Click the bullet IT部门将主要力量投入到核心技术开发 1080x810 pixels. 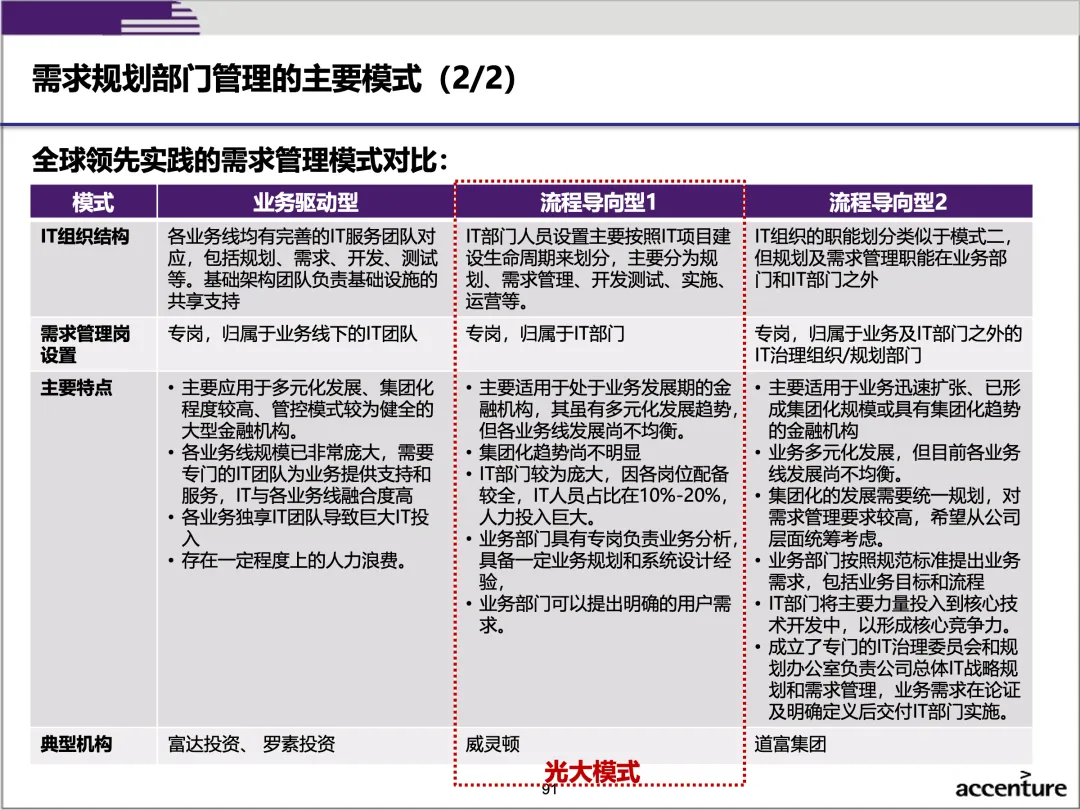click(x=886, y=614)
